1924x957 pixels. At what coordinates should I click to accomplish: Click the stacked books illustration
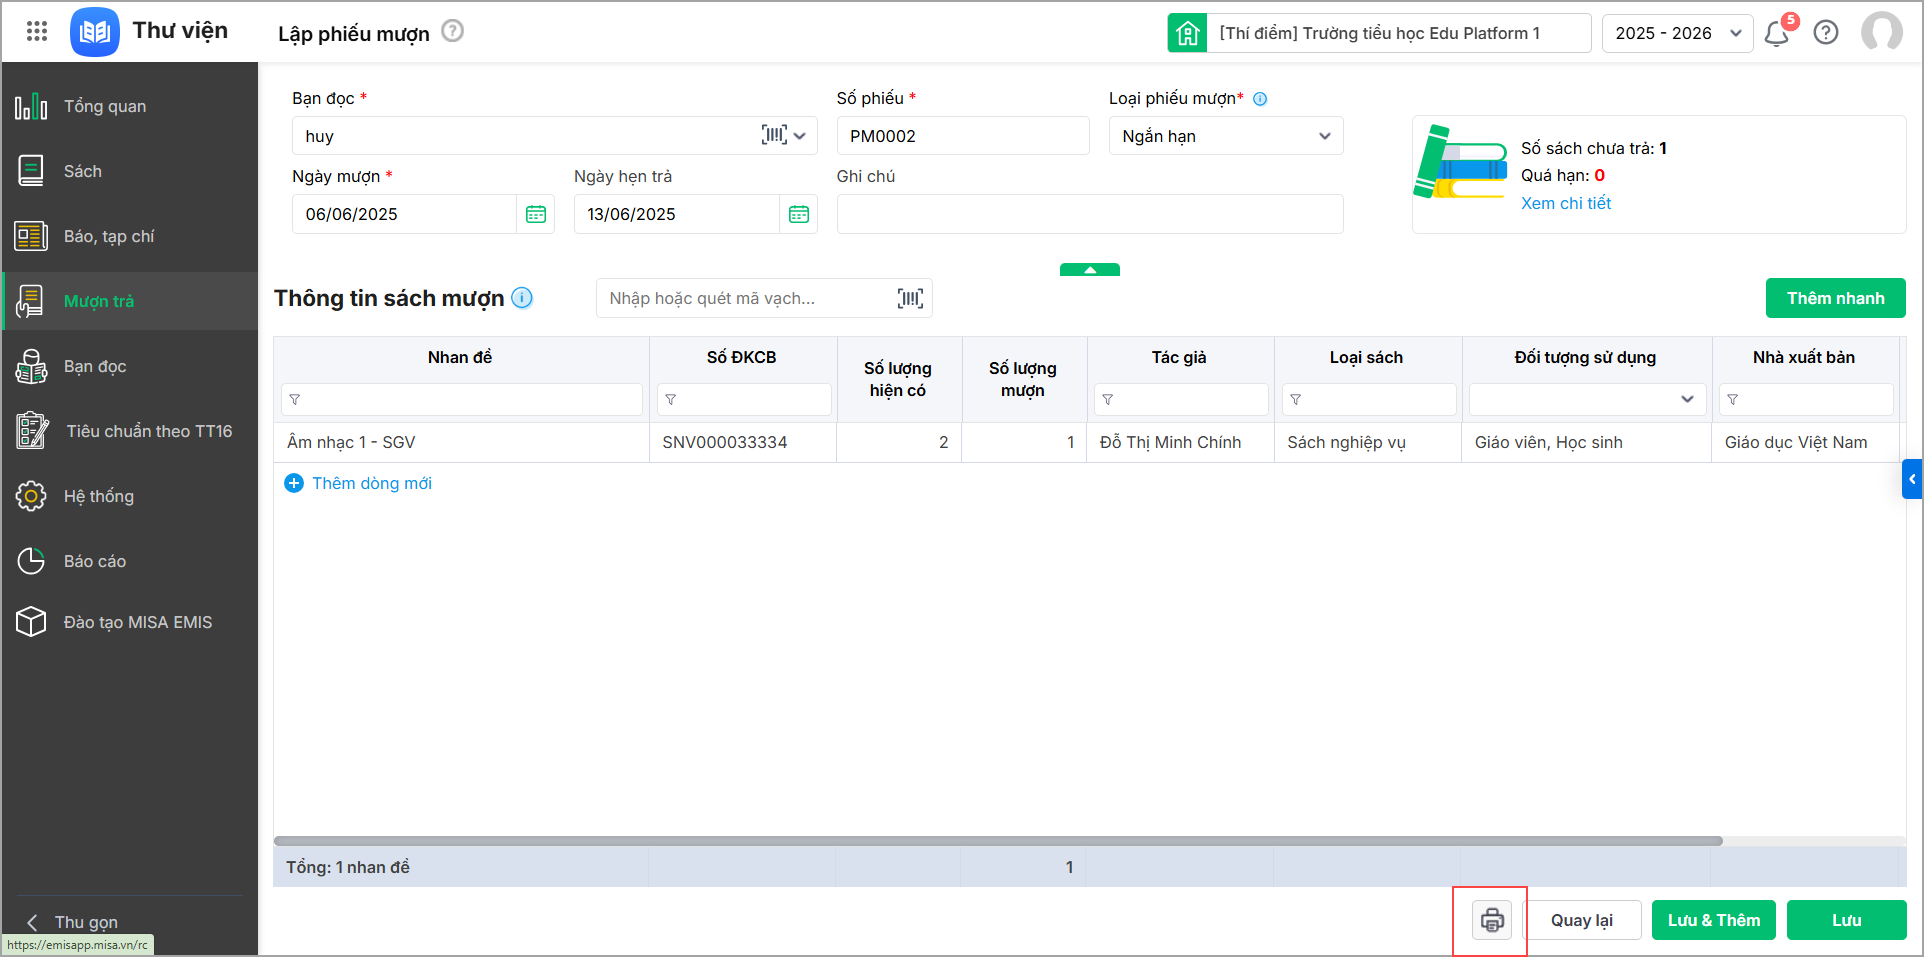[1460, 162]
